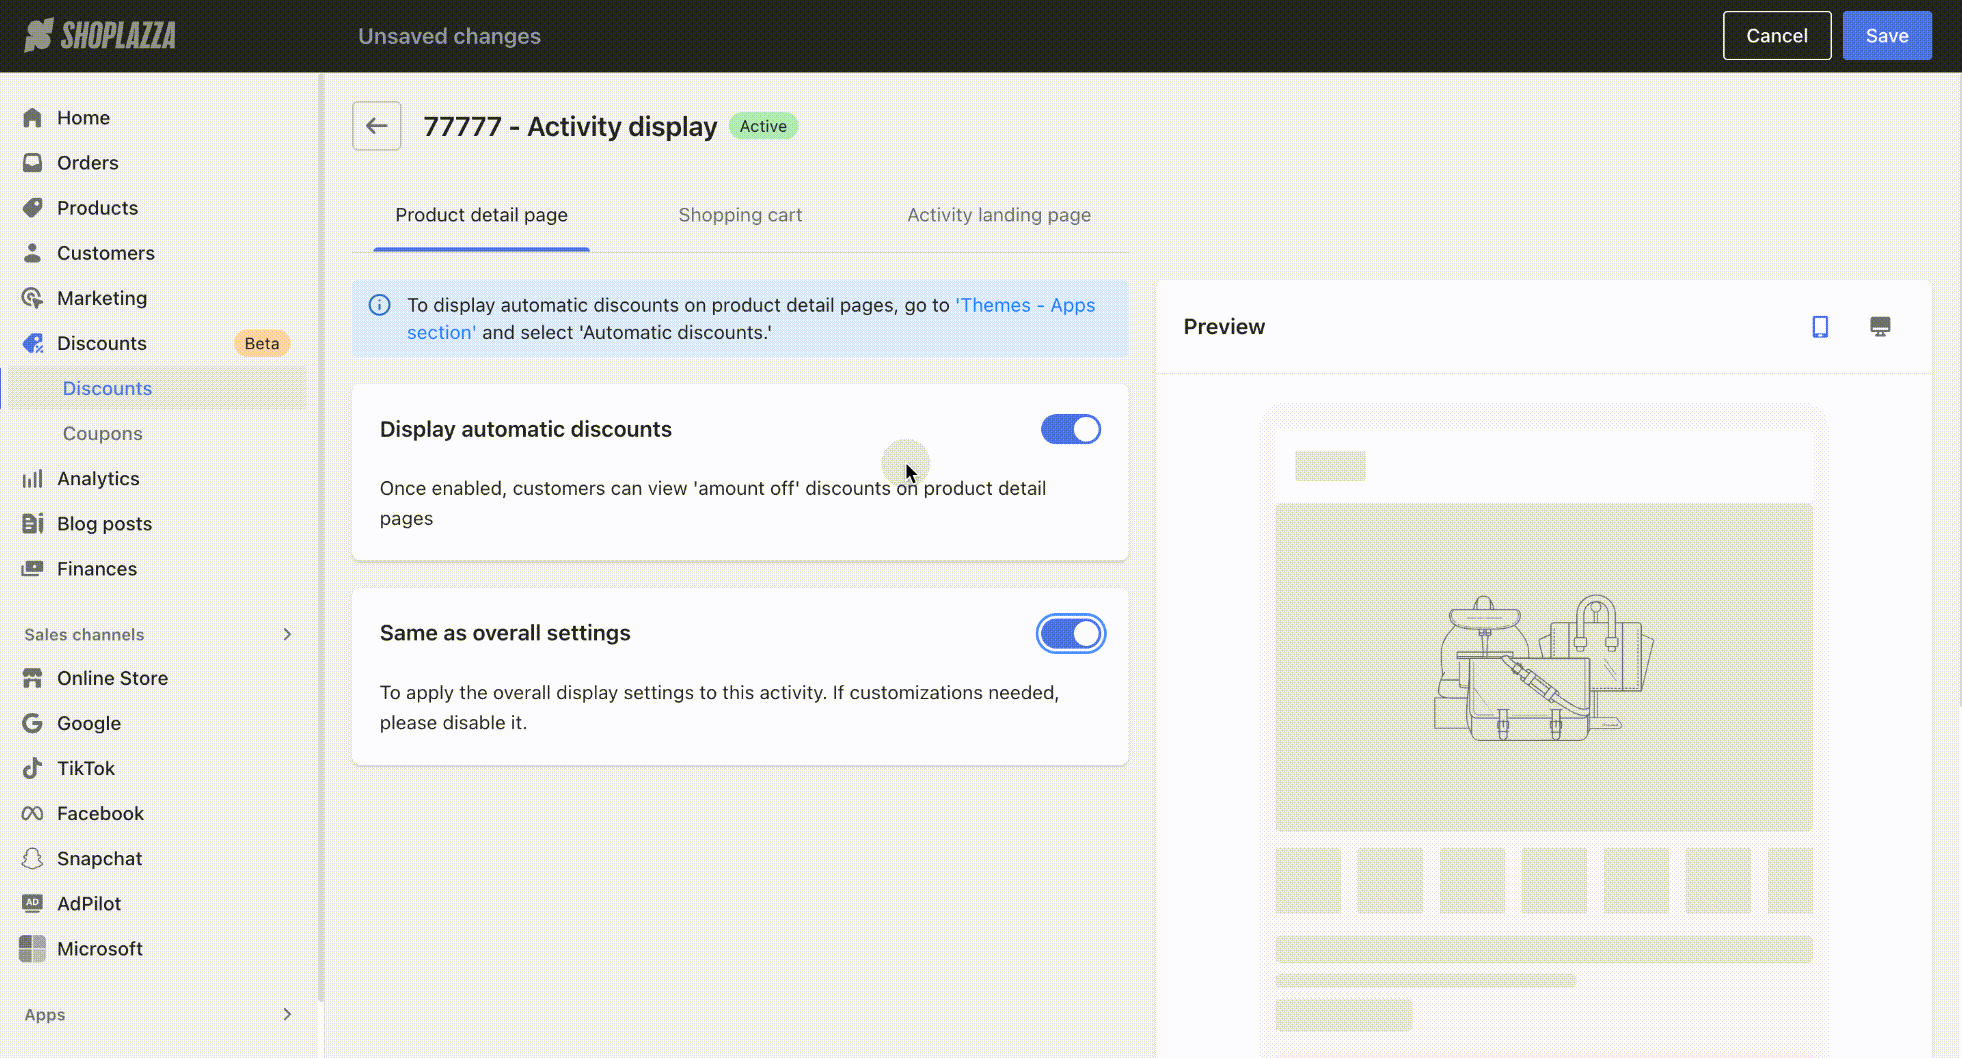Click the back arrow button
The width and height of the screenshot is (1962, 1058).
(376, 126)
